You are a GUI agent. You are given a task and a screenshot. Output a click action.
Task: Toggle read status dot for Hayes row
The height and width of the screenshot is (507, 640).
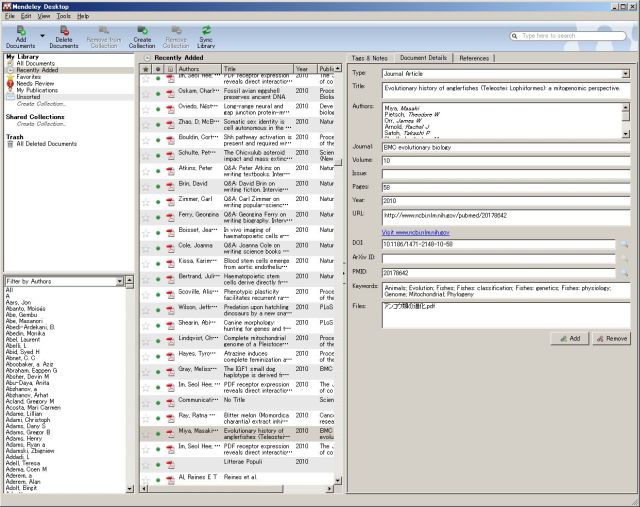[158, 357]
